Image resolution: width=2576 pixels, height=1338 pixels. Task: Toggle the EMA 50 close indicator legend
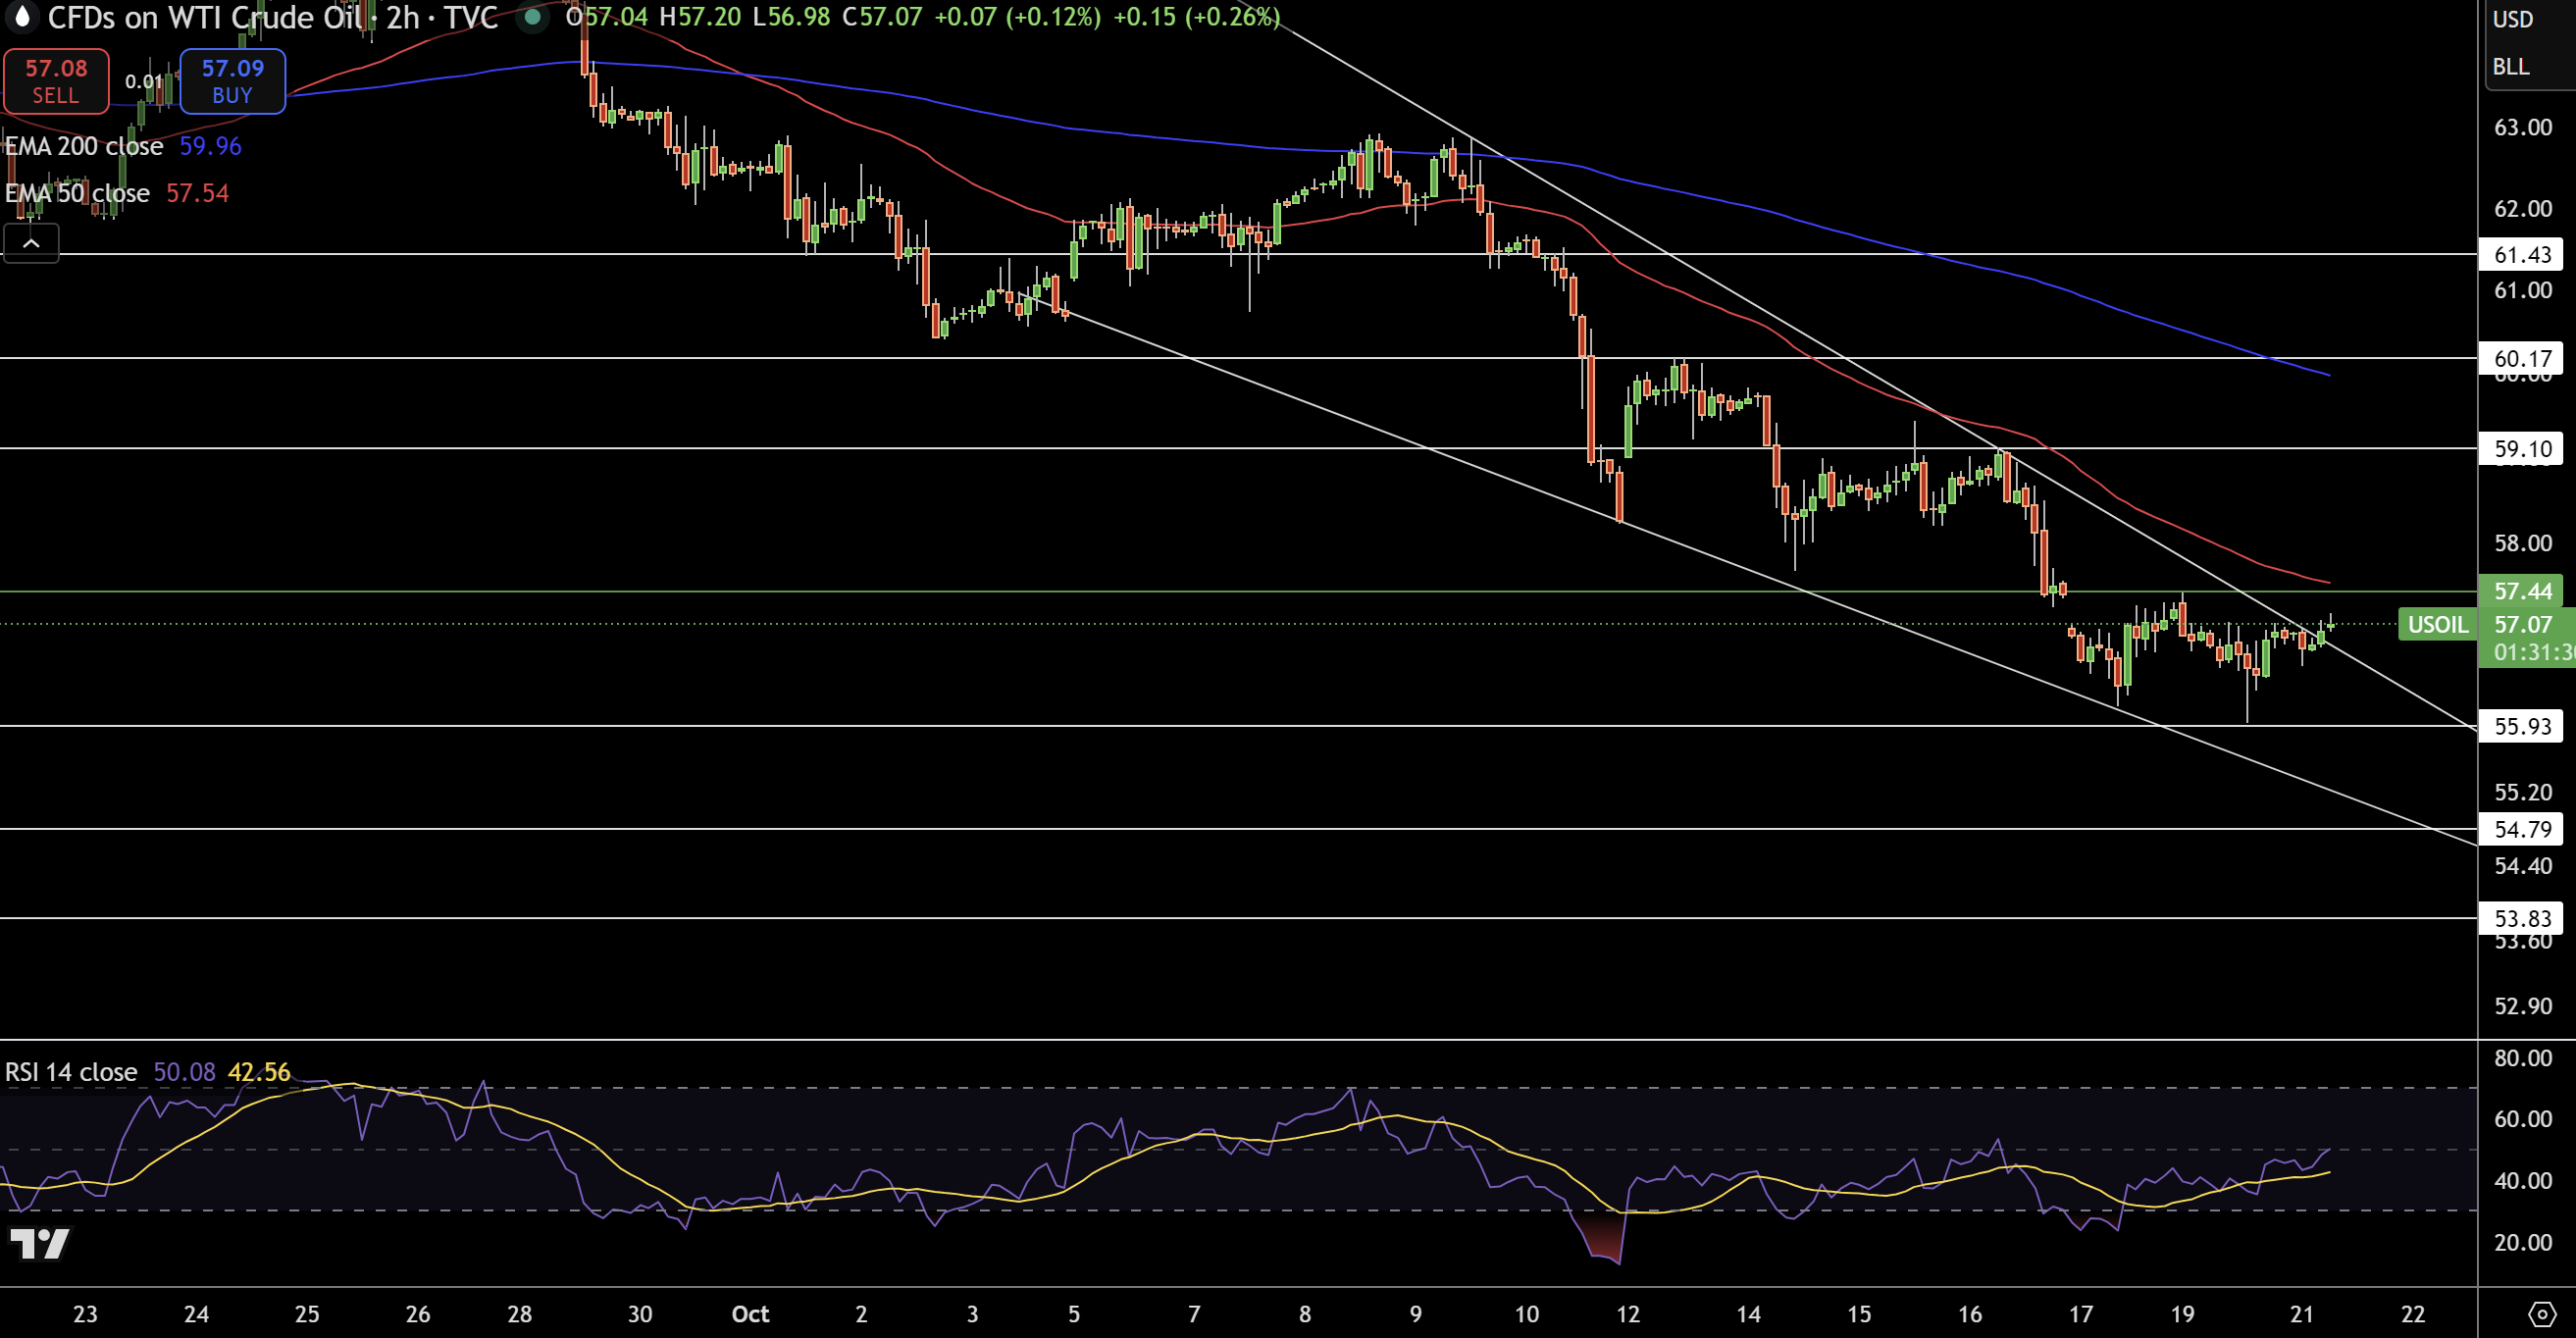(77, 193)
